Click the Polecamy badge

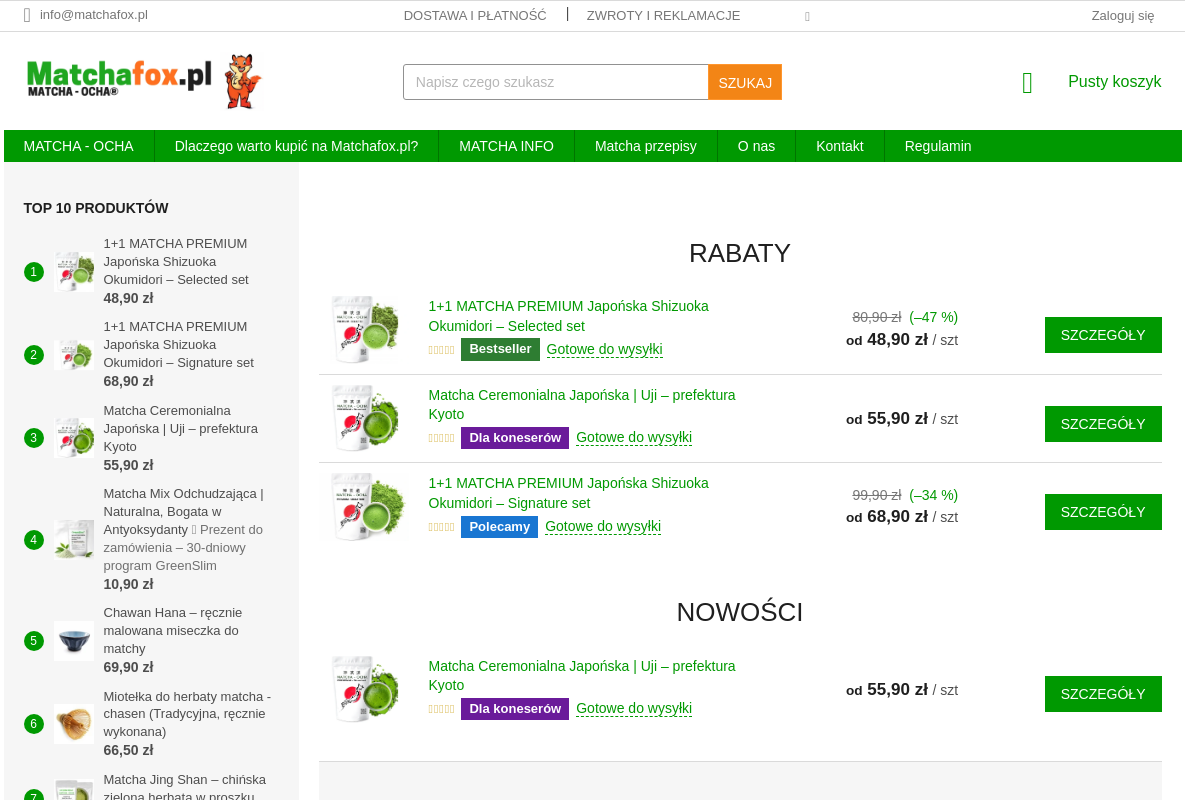point(499,527)
